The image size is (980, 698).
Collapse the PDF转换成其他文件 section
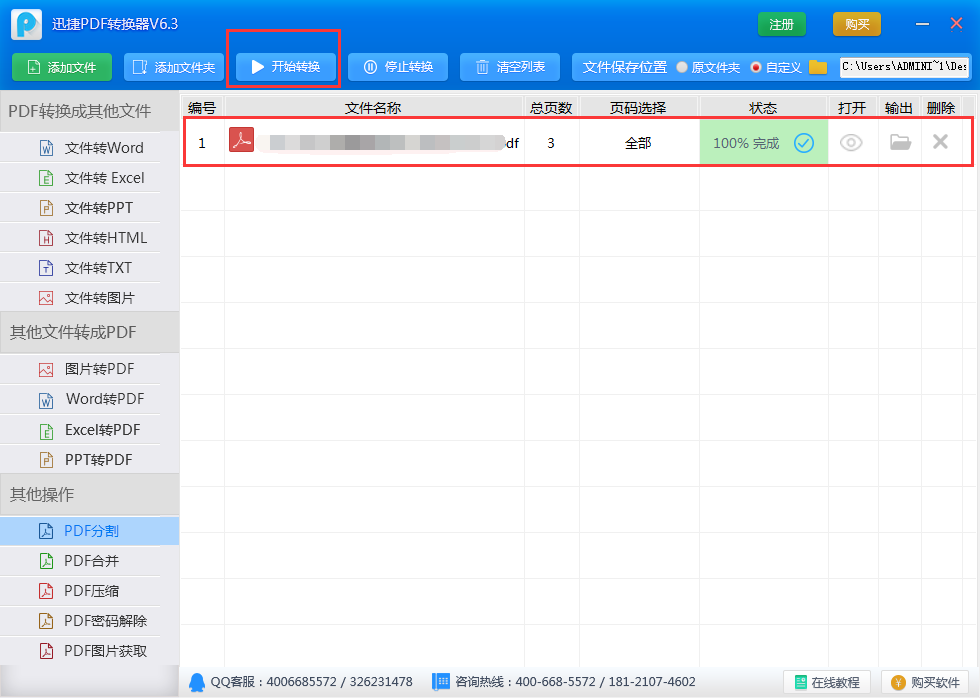tap(90, 111)
